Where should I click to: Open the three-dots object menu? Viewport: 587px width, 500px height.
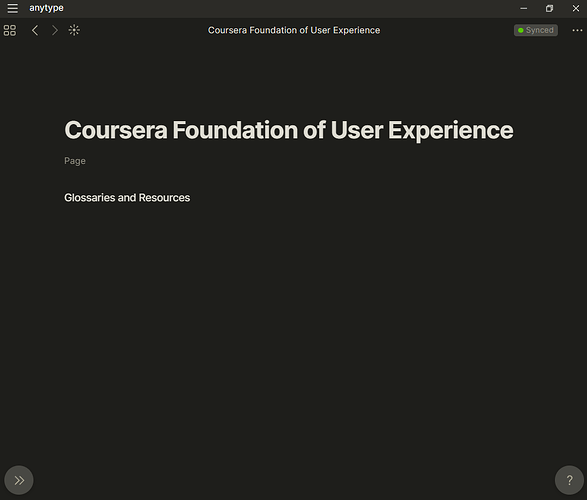point(577,30)
